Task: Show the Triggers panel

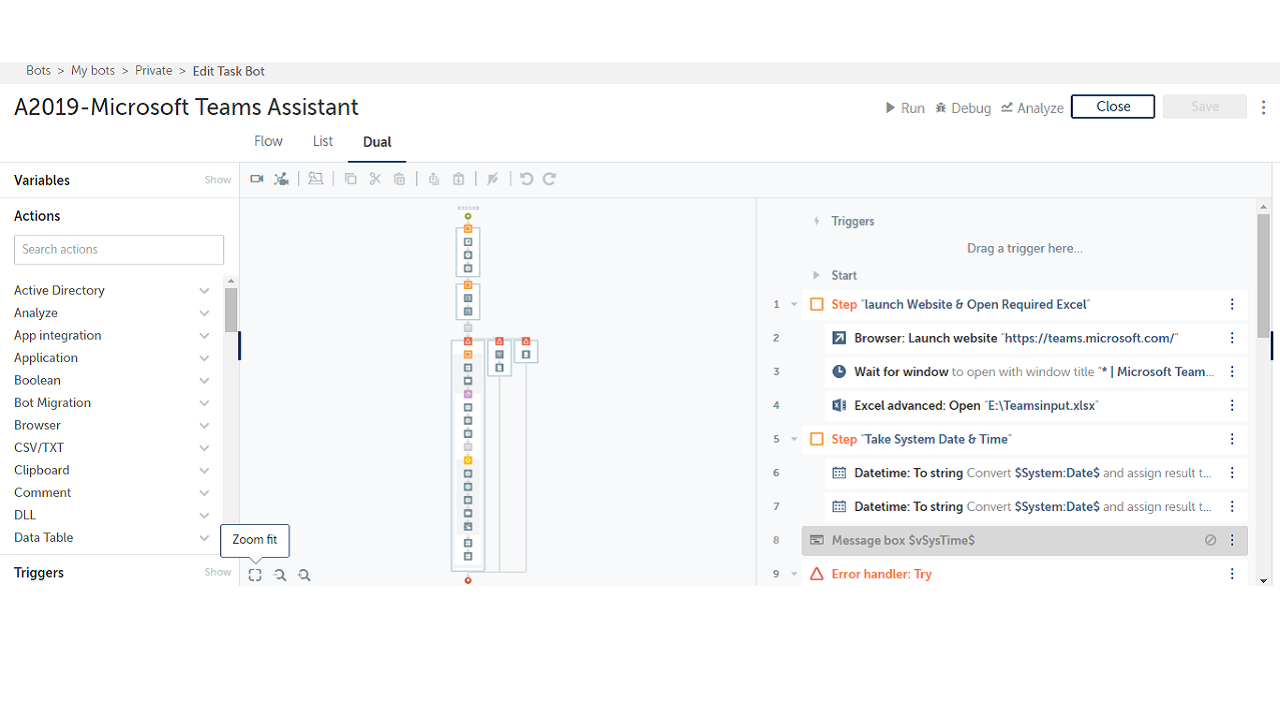Action: (217, 572)
